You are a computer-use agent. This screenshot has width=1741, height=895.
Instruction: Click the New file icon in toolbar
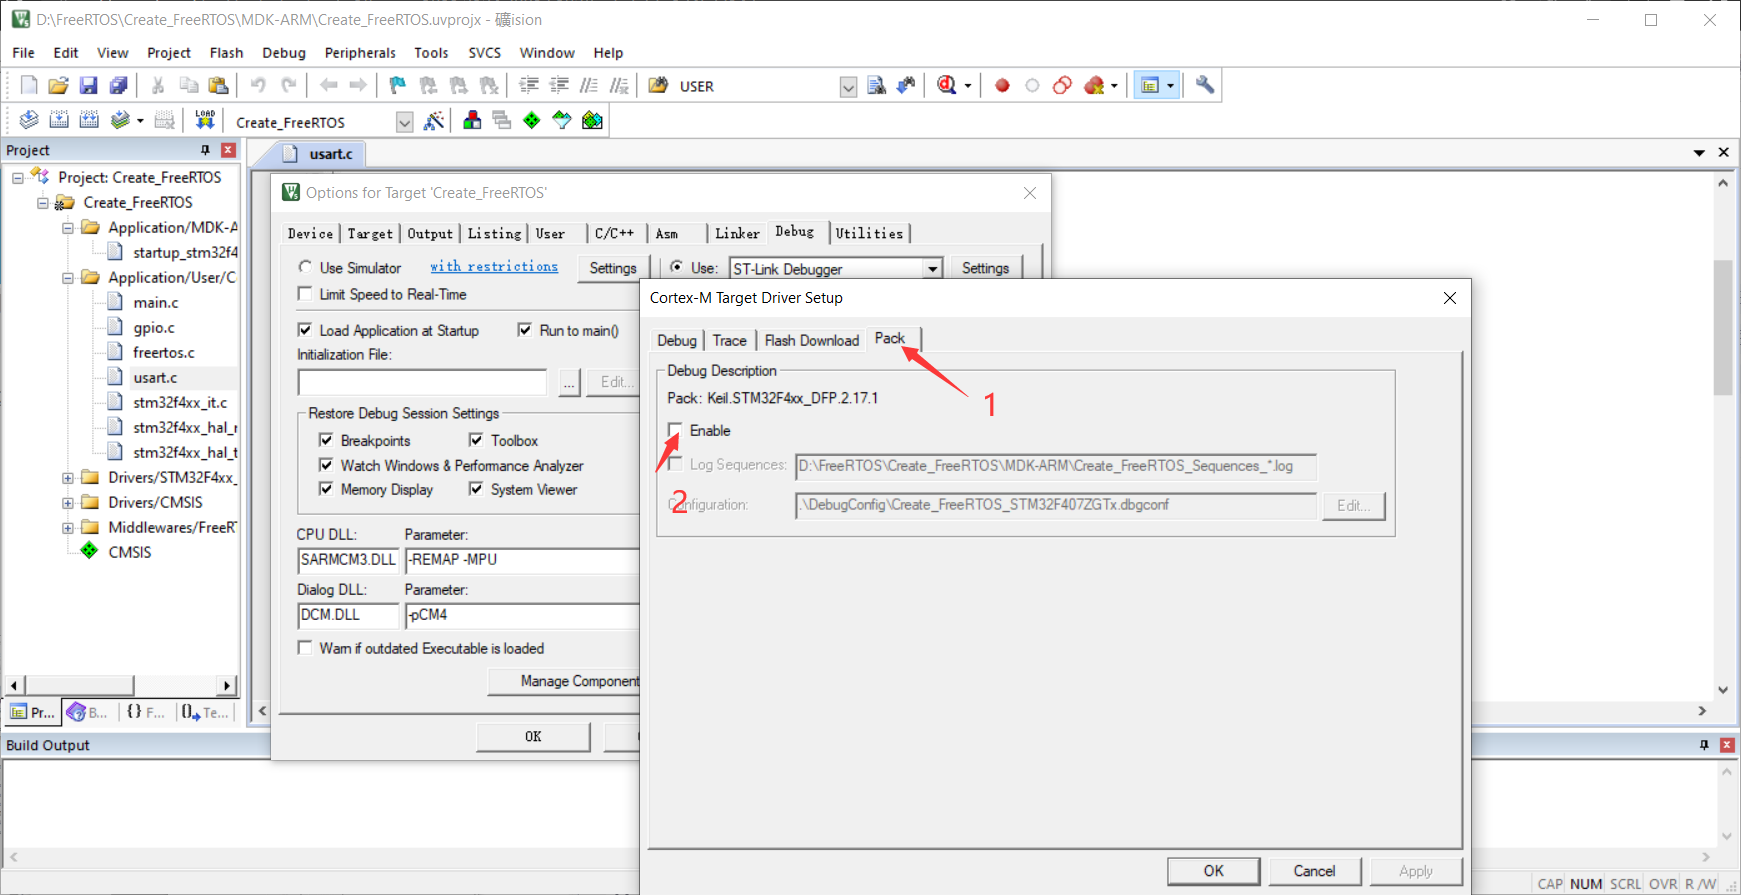(x=29, y=86)
